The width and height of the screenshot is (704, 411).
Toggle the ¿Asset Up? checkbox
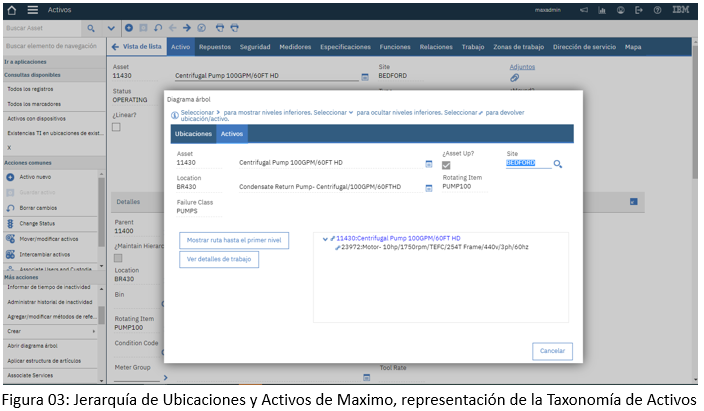click(x=446, y=165)
